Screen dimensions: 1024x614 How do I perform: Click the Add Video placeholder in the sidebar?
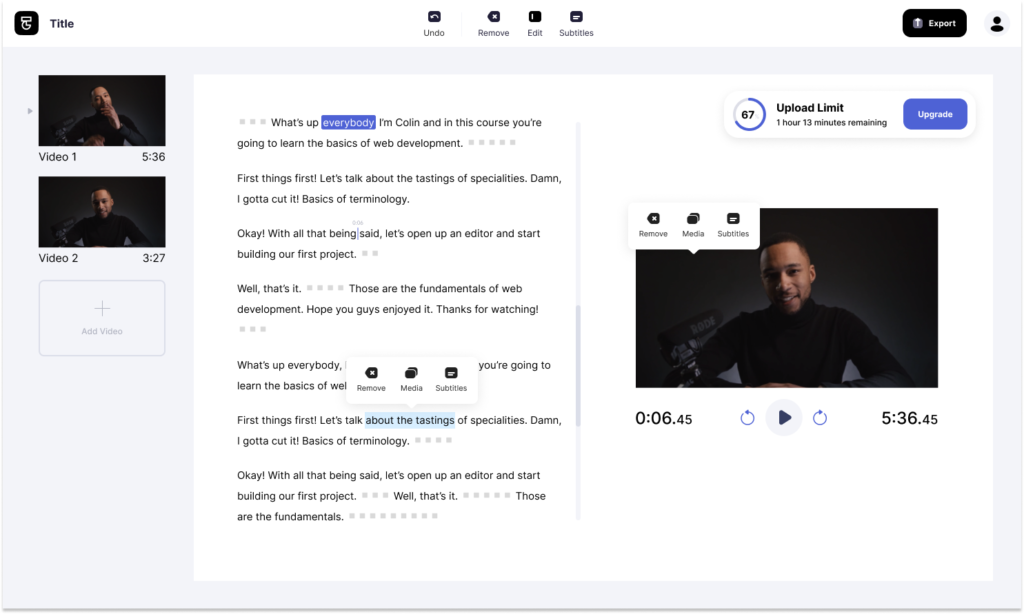(101, 318)
